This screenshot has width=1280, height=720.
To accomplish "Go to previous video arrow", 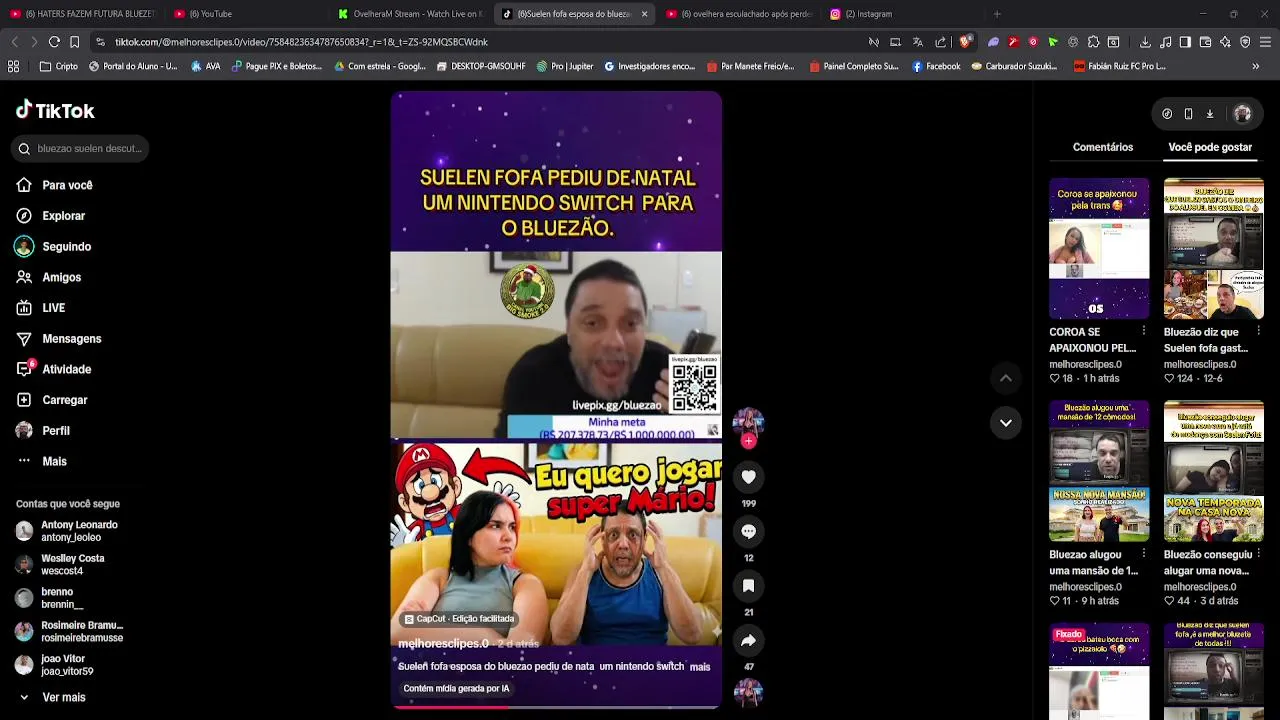I will pyautogui.click(x=1006, y=378).
